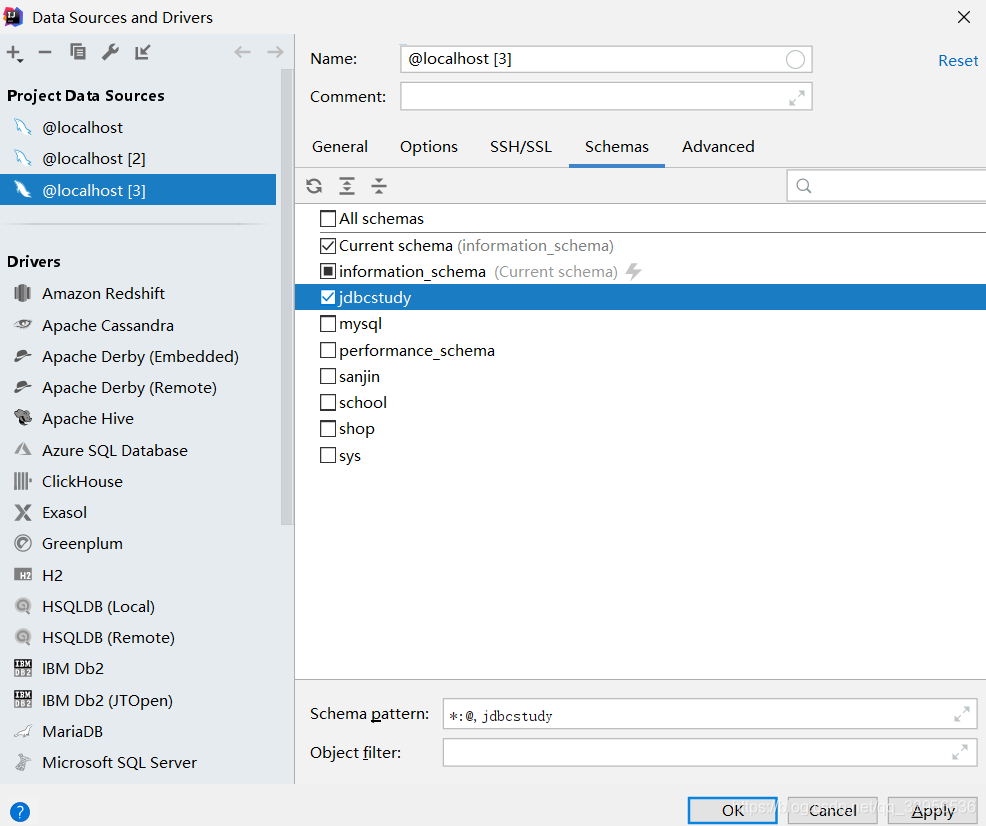Check the mysql schema checkbox
This screenshot has height=826, width=986.
328,324
